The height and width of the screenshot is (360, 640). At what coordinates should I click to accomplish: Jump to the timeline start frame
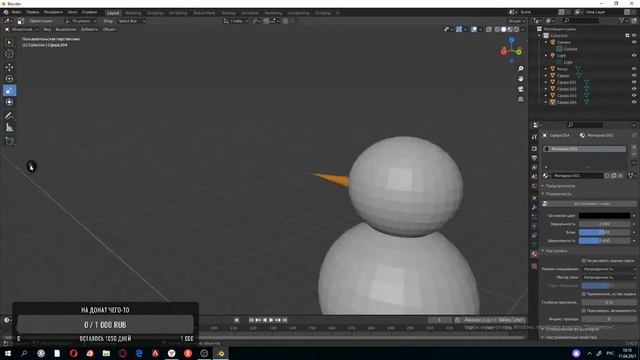[251, 320]
